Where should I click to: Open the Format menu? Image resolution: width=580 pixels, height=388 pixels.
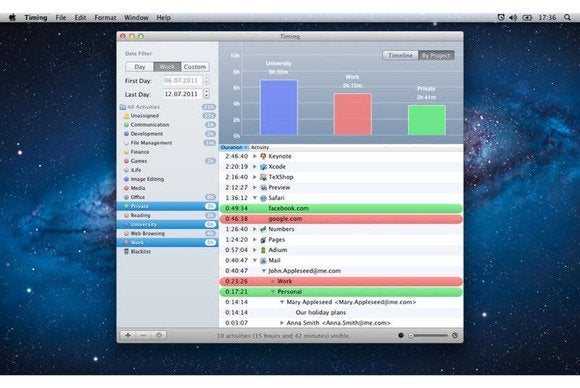105,17
